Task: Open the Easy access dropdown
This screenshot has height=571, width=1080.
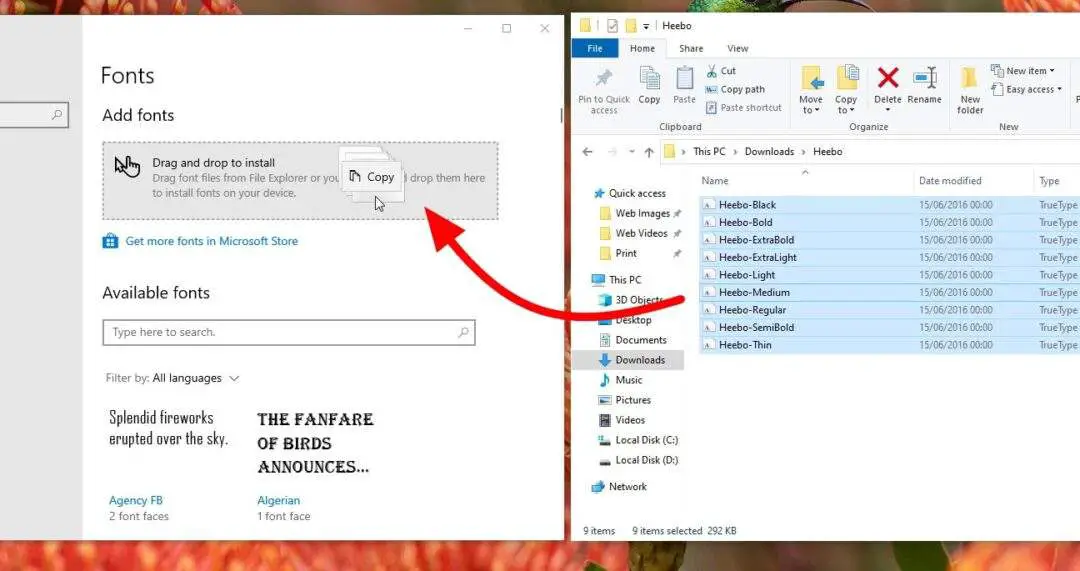Action: pos(1026,90)
